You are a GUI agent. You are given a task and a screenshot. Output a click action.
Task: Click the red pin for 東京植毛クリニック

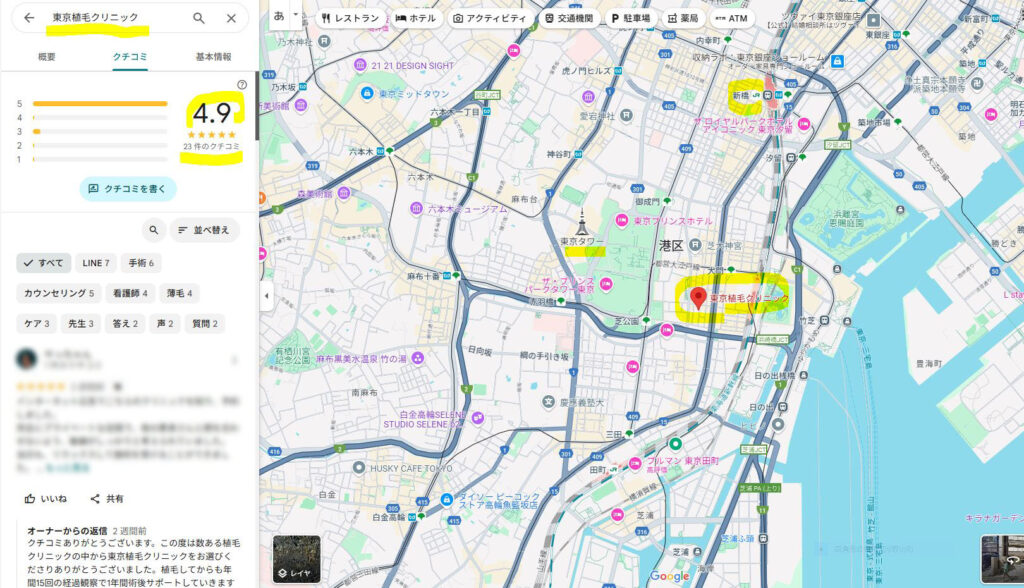(x=698, y=298)
